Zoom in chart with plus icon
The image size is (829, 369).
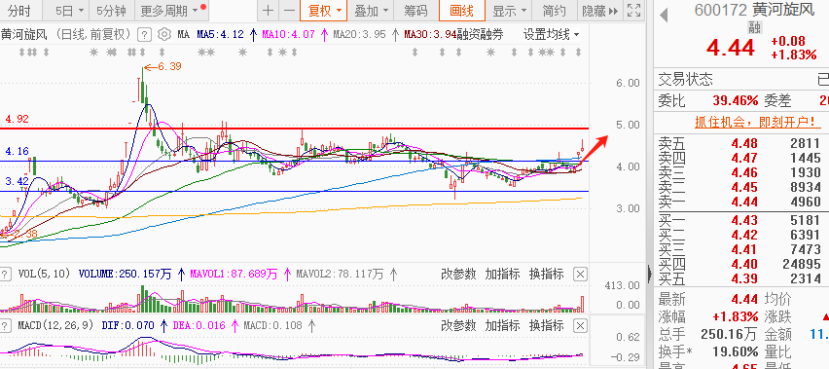[x=269, y=11]
